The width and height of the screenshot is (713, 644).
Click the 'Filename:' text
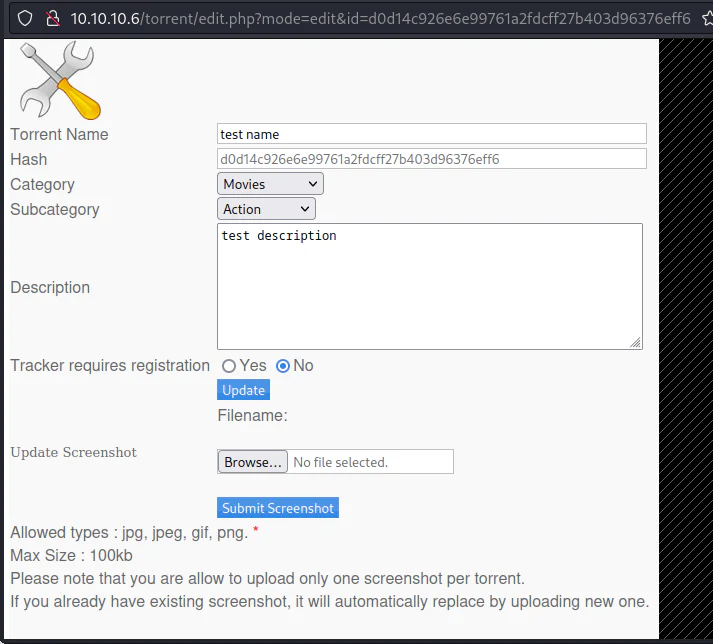252,415
